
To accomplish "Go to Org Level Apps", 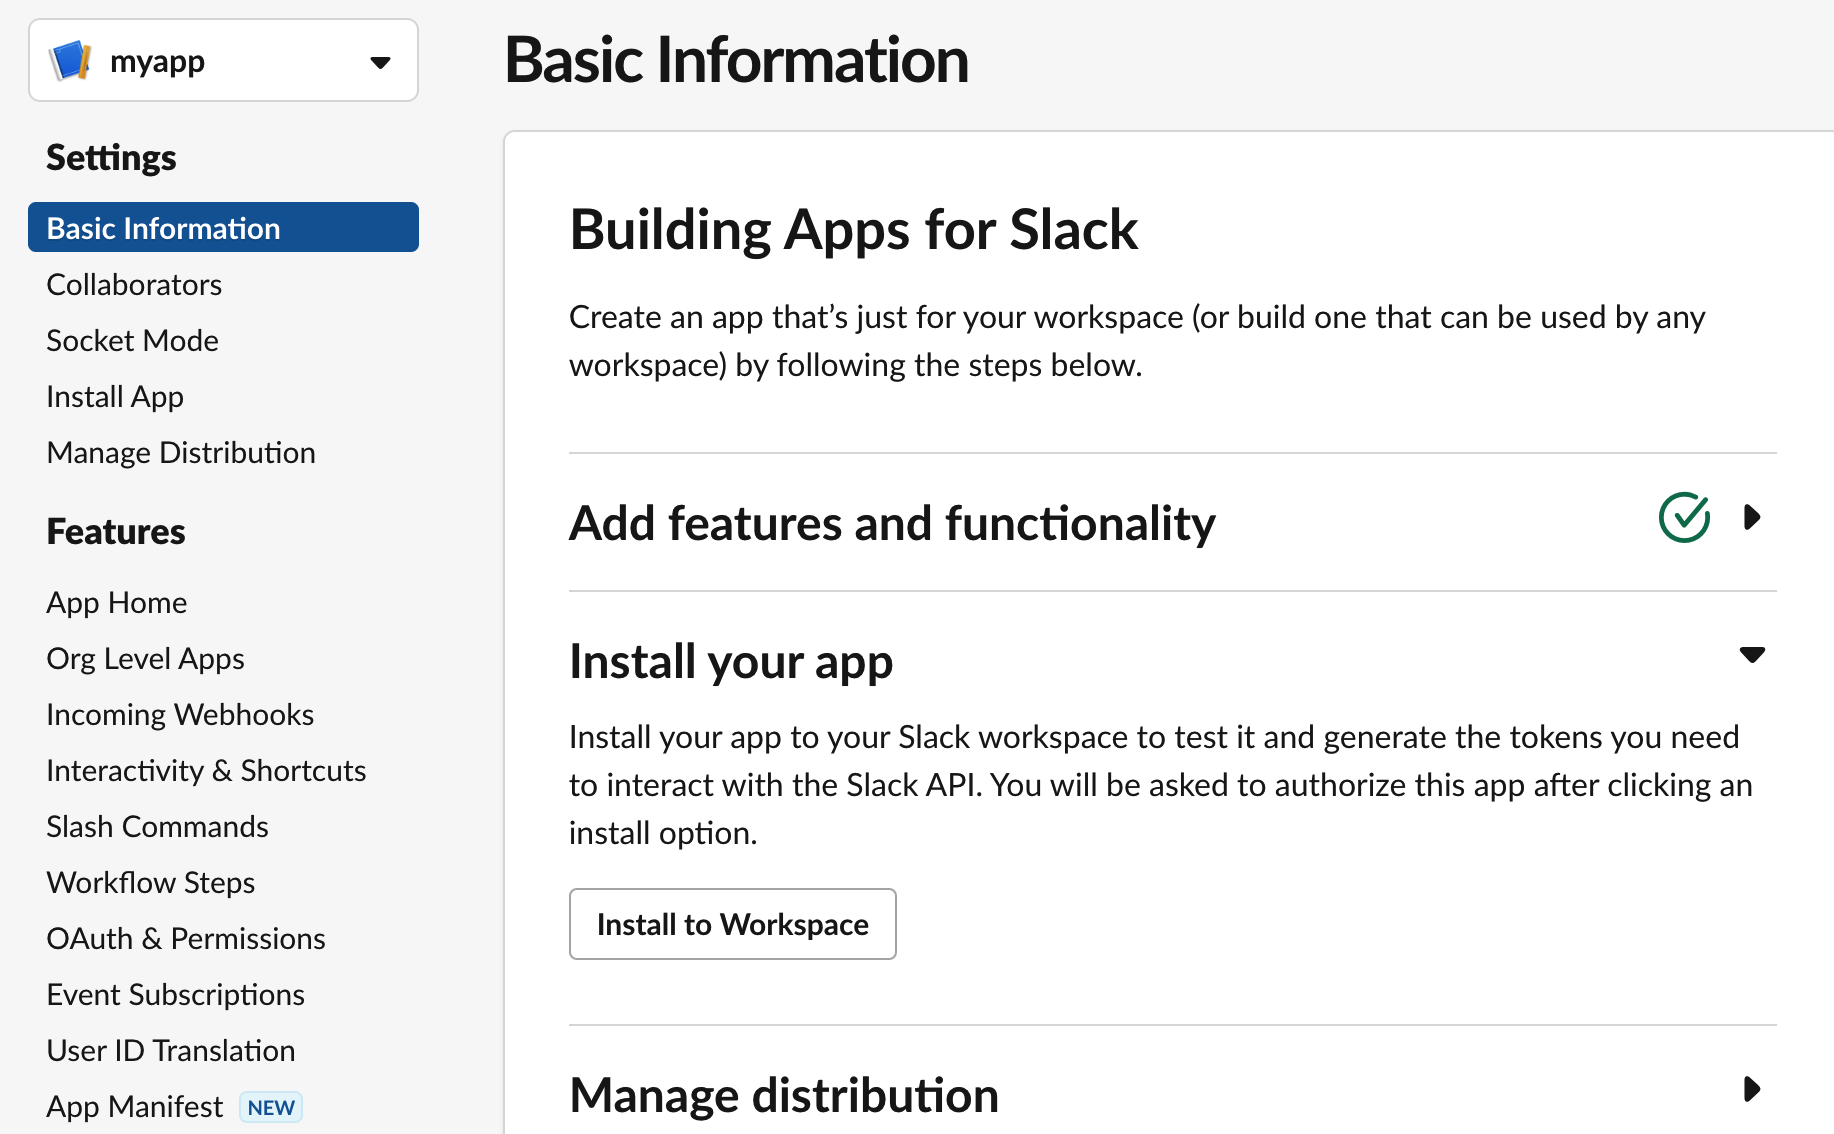I will click(x=145, y=659).
